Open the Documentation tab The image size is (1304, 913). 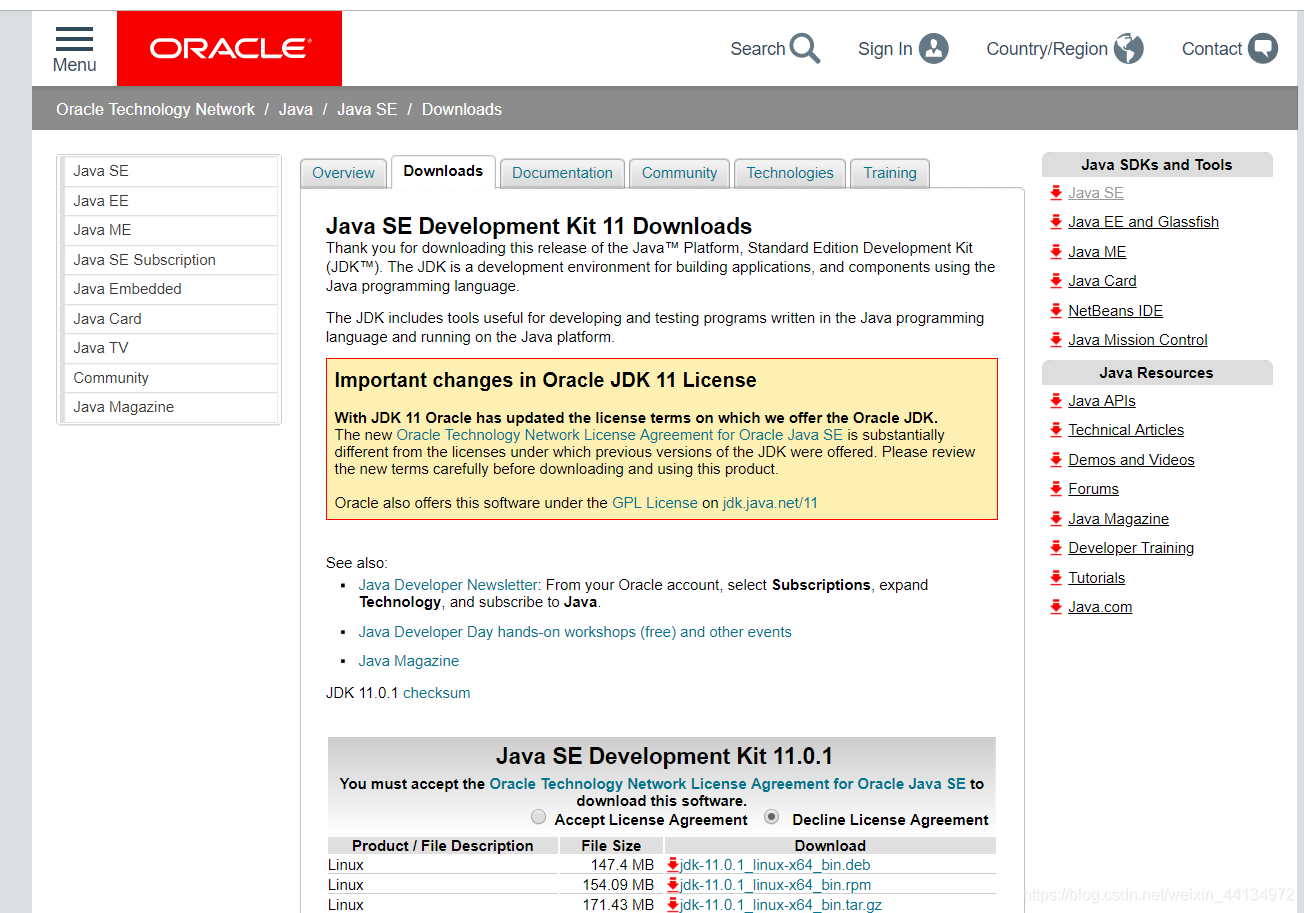coord(562,173)
